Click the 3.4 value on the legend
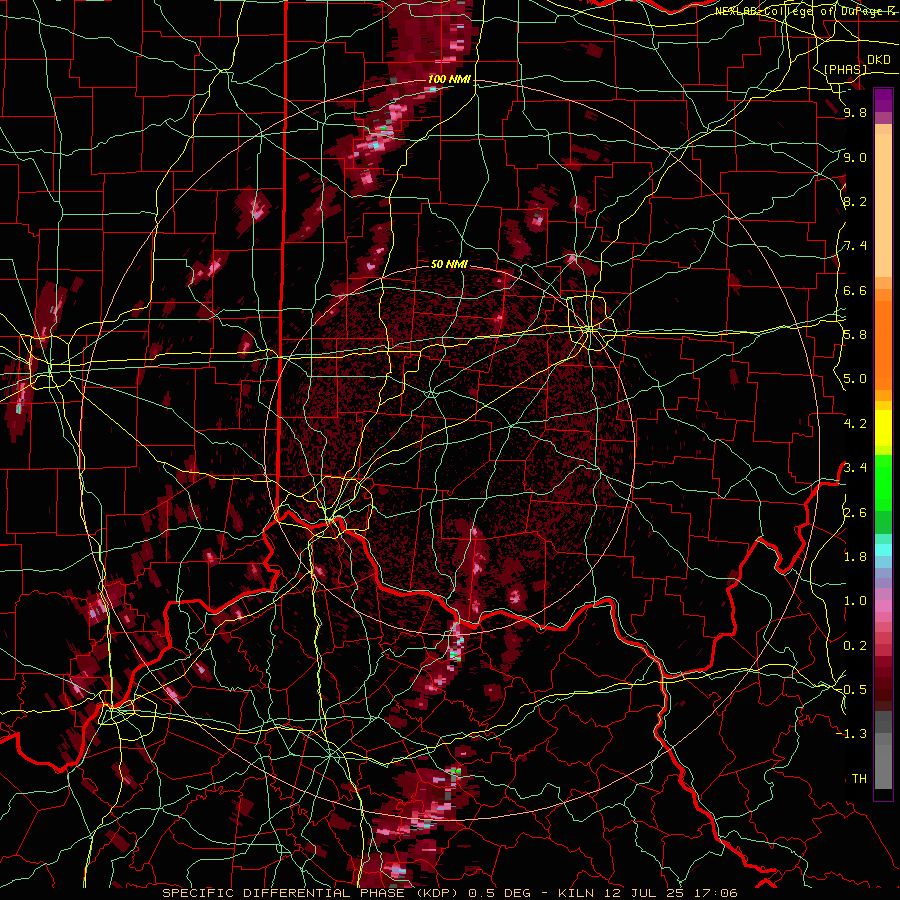Screen dimensions: 900x900 point(855,468)
